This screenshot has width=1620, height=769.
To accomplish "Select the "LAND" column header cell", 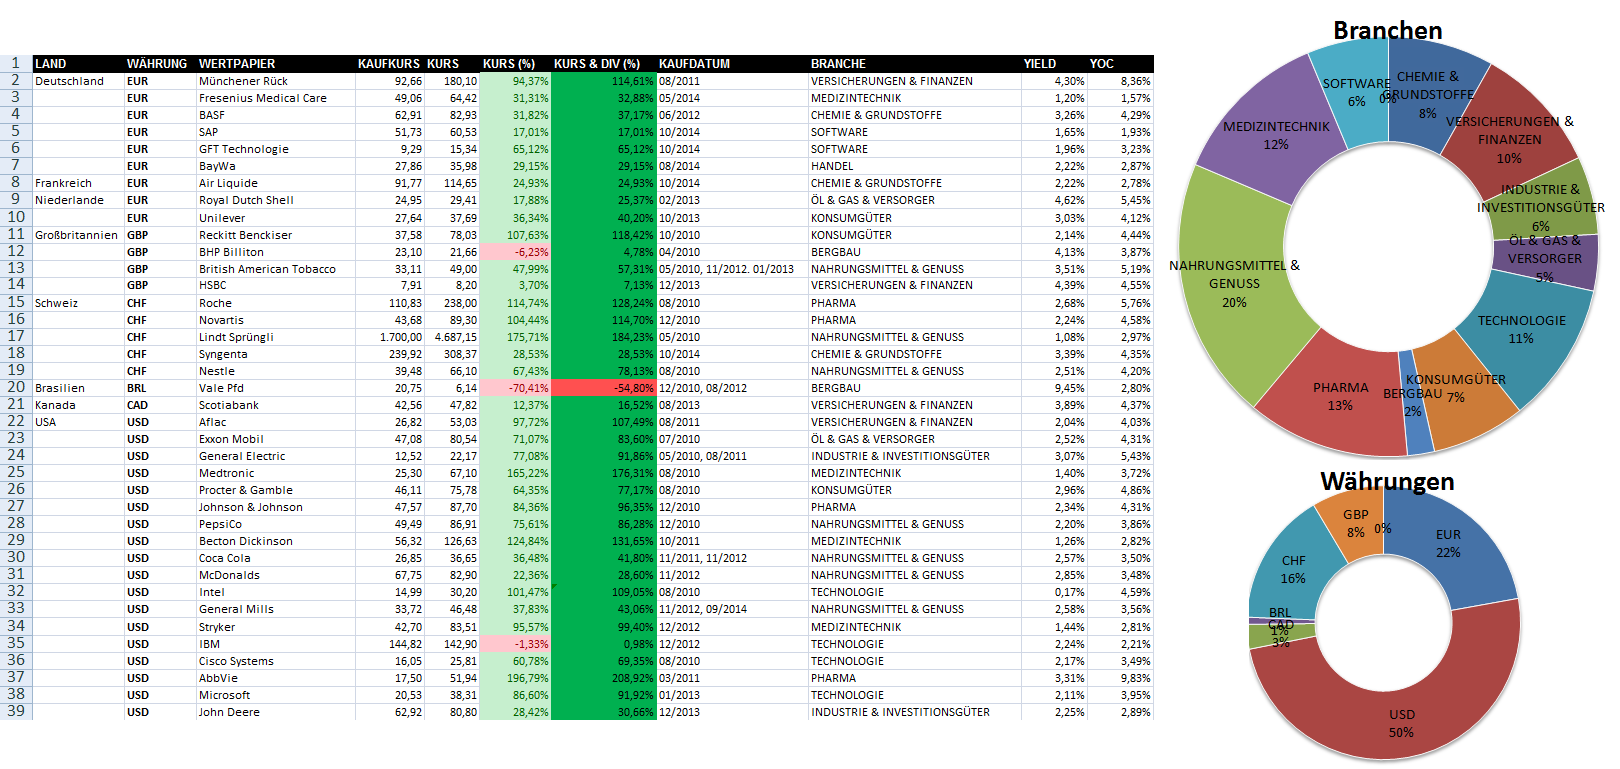I will click(x=78, y=63).
